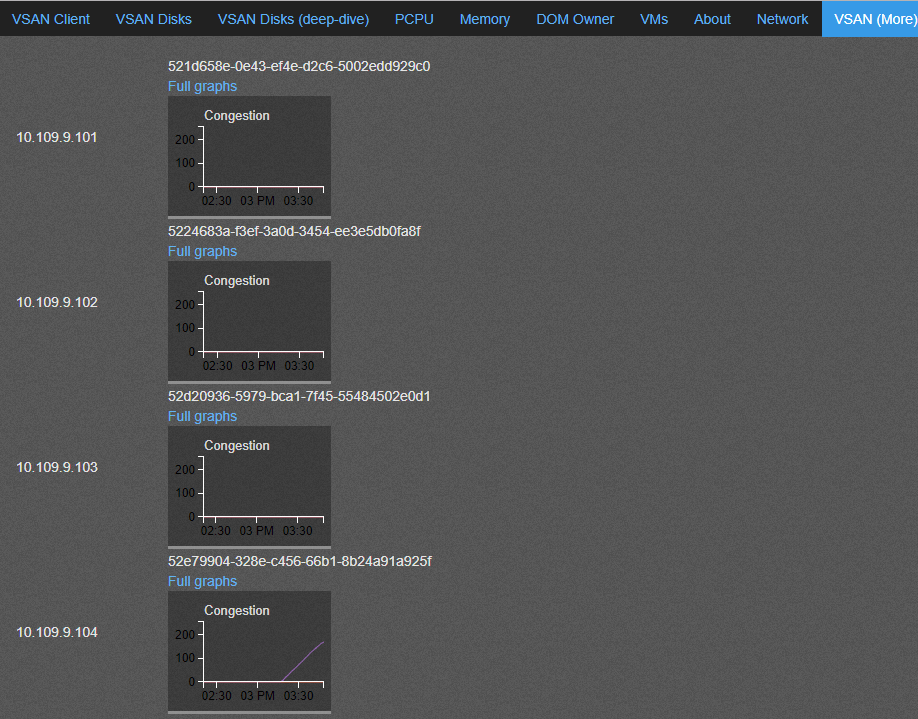Open the DOM Owner tab
Image resolution: width=918 pixels, height=719 pixels.
pos(575,19)
